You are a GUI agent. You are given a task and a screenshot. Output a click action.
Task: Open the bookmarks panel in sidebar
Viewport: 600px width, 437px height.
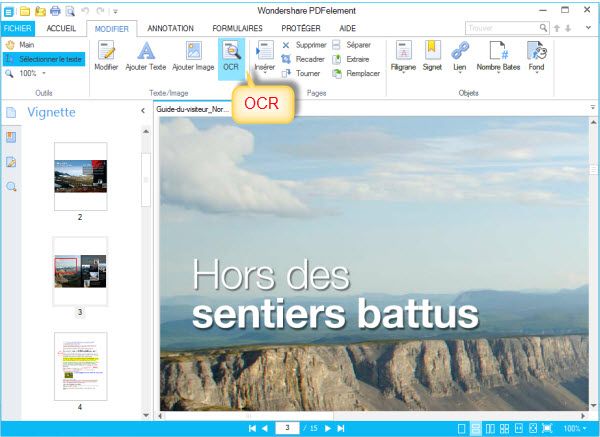click(x=11, y=137)
